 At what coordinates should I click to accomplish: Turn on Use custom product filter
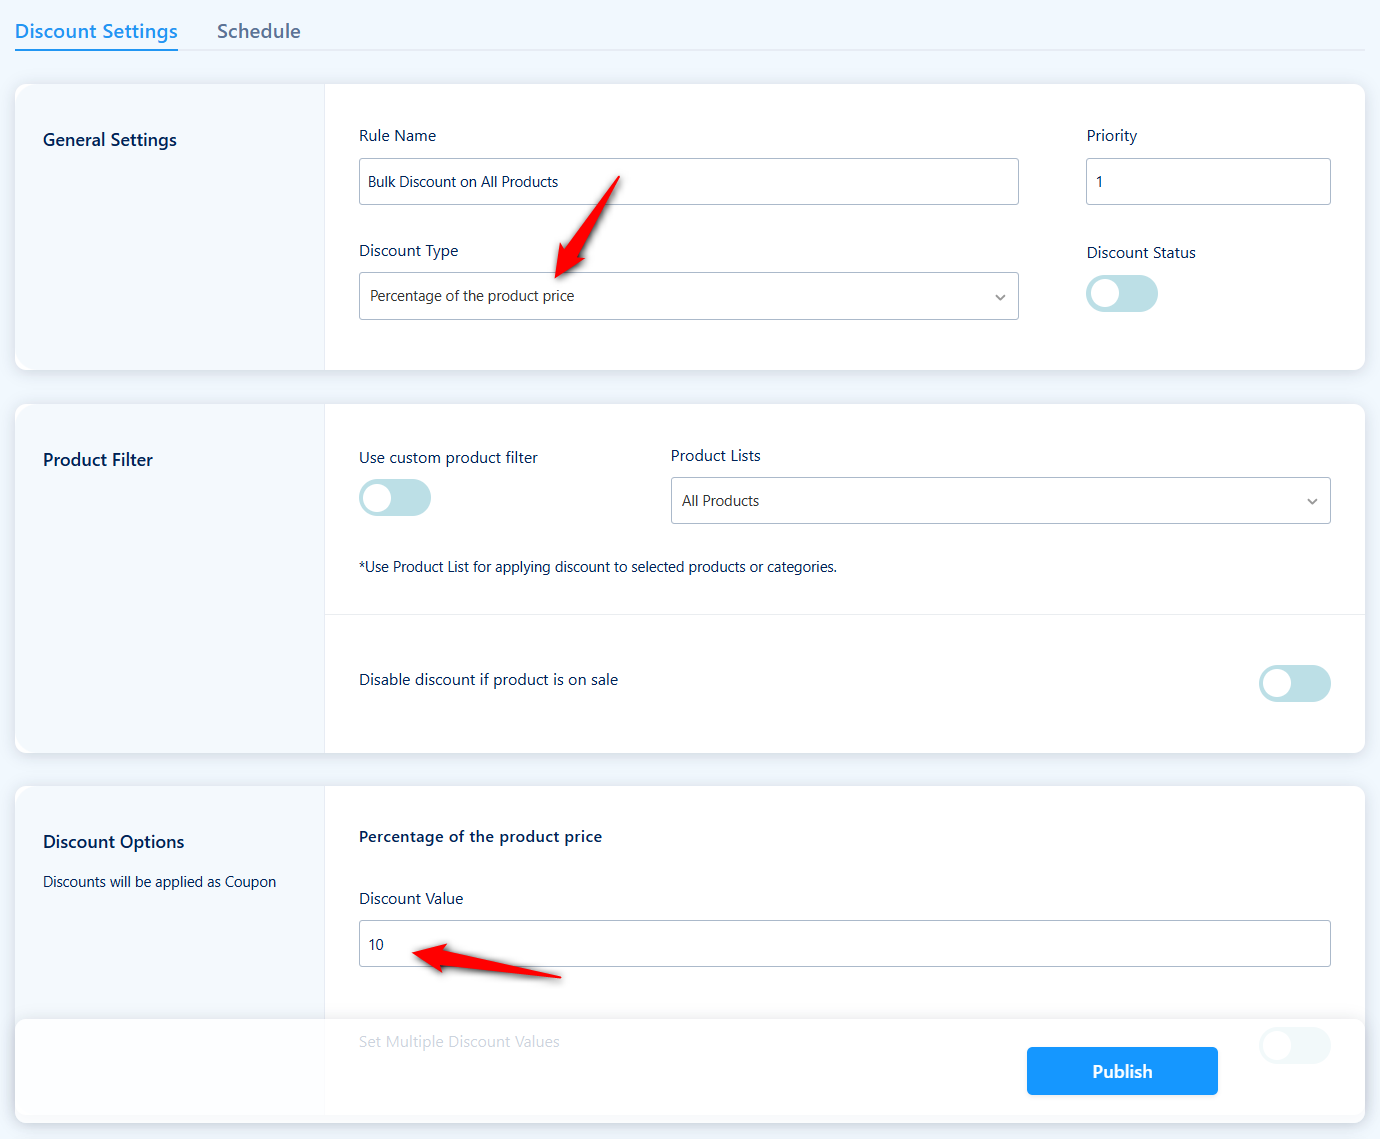point(395,498)
